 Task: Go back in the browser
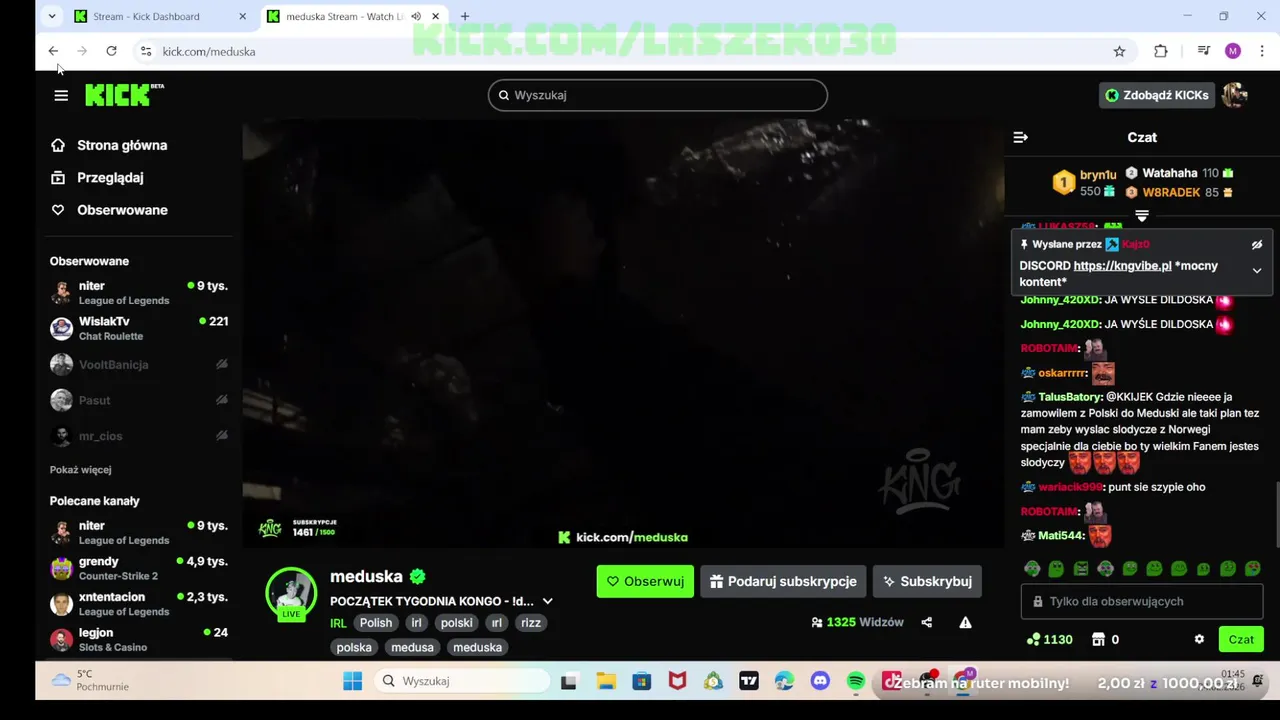pos(53,51)
